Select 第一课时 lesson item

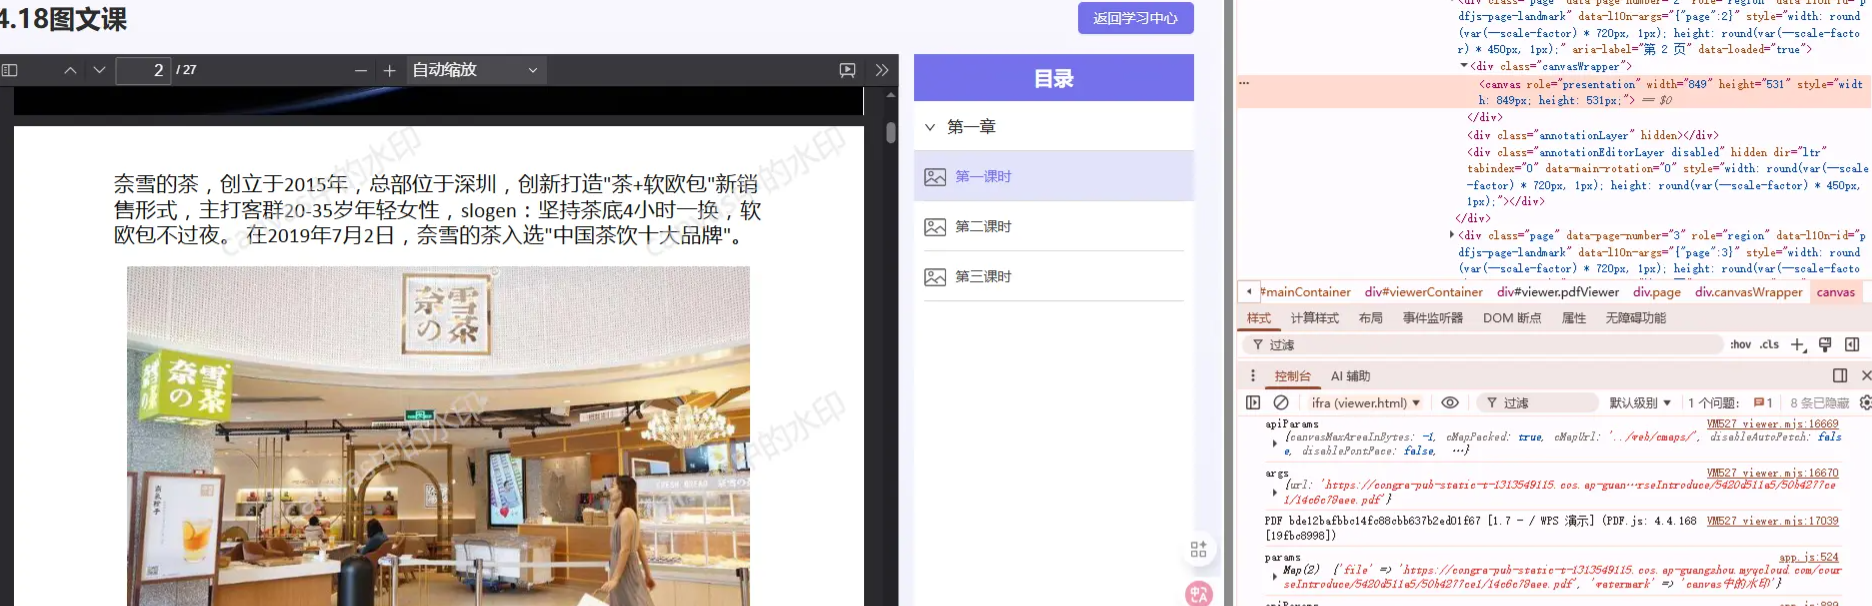[x=1054, y=176]
